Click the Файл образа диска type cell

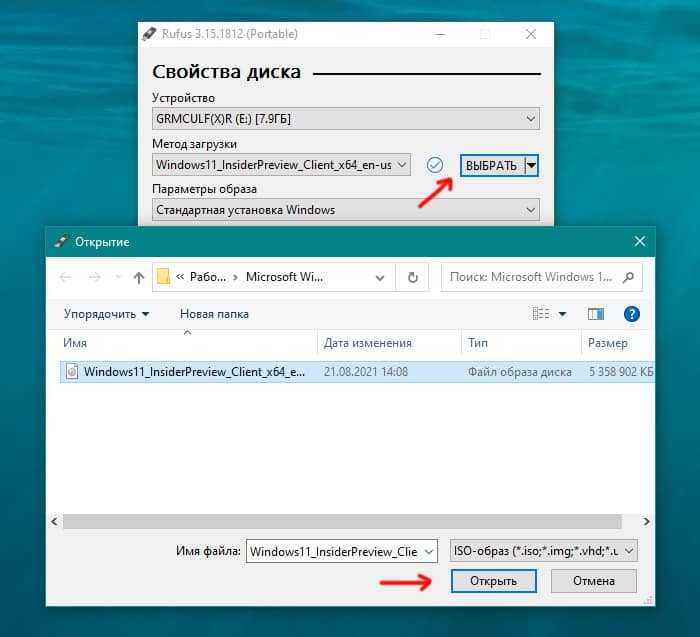pyautogui.click(x=520, y=372)
